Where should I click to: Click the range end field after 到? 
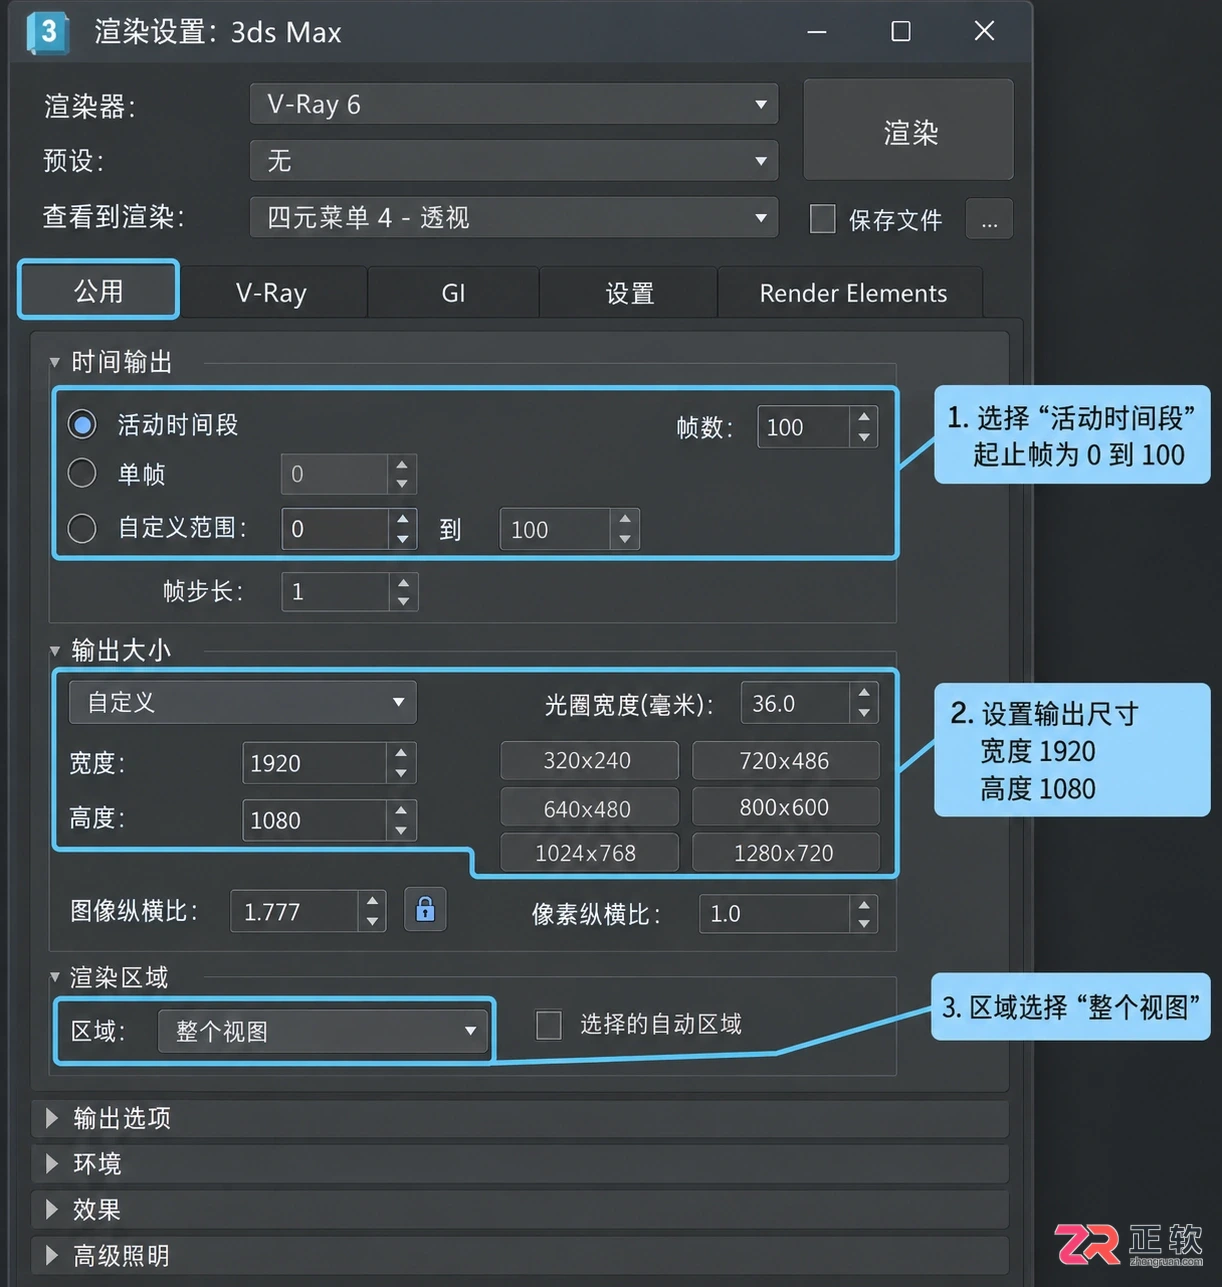point(555,529)
